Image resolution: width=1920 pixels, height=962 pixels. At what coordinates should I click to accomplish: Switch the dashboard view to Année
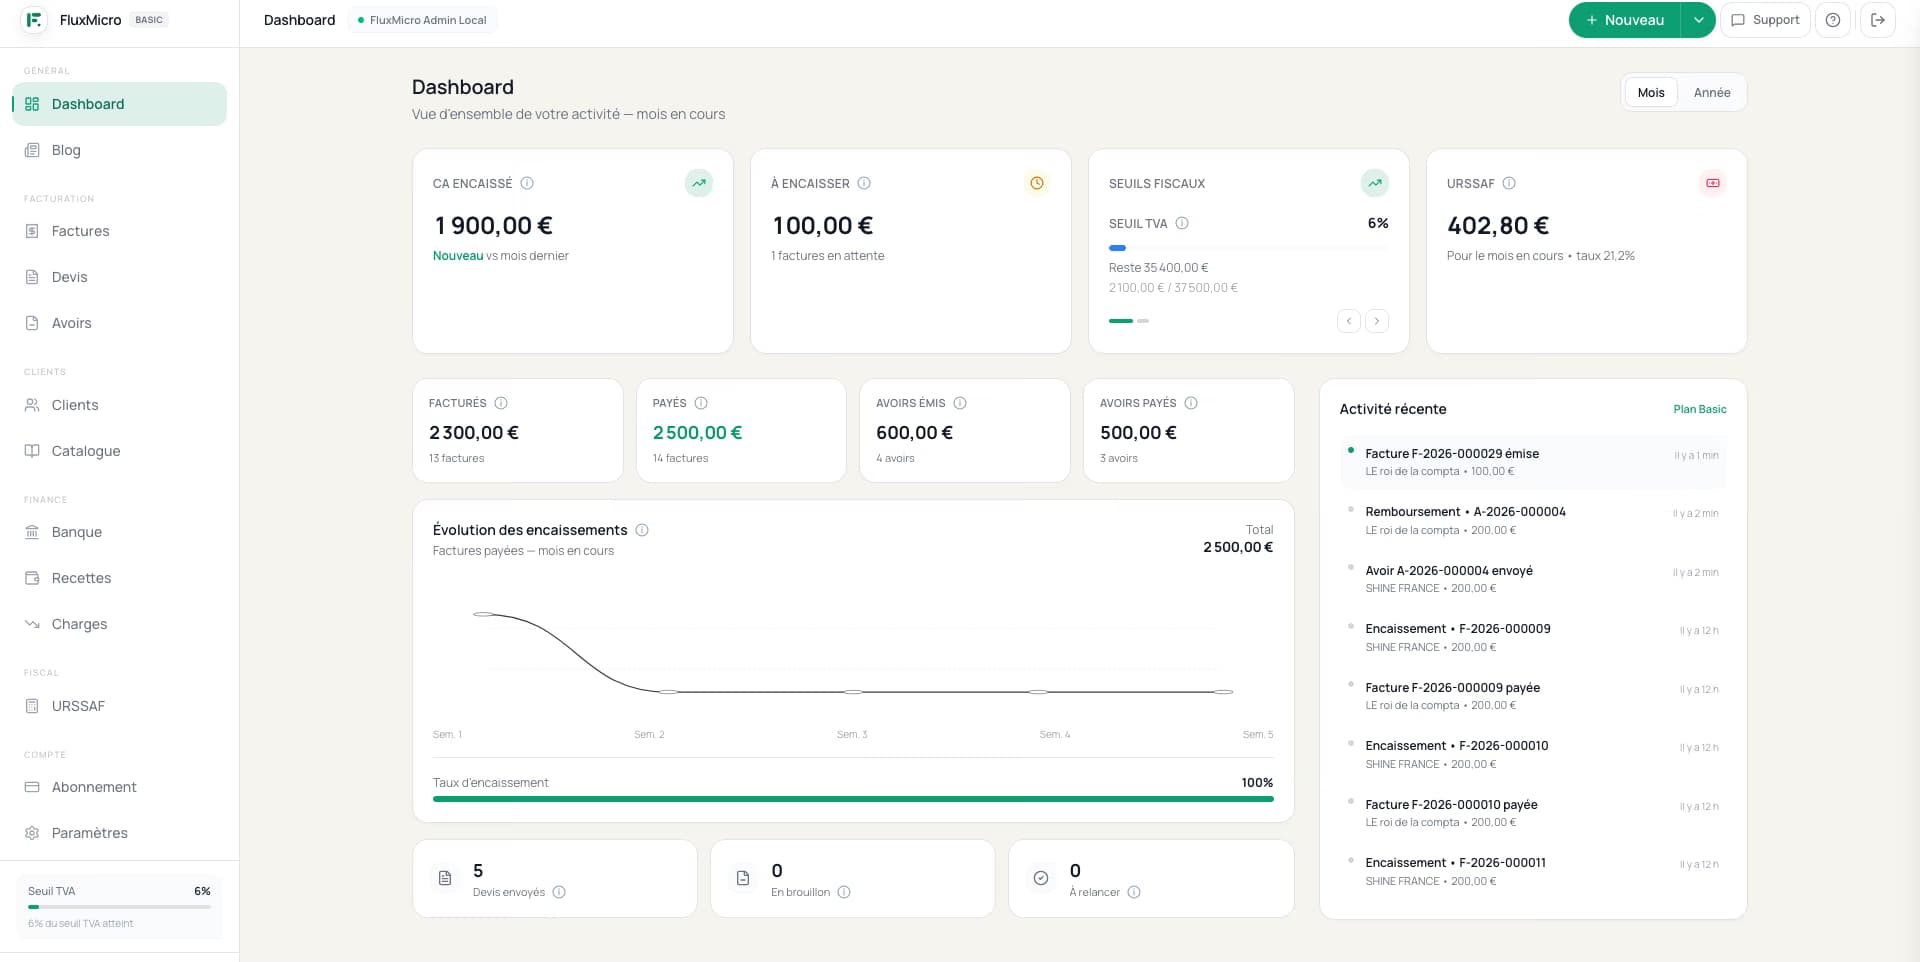tap(1712, 92)
